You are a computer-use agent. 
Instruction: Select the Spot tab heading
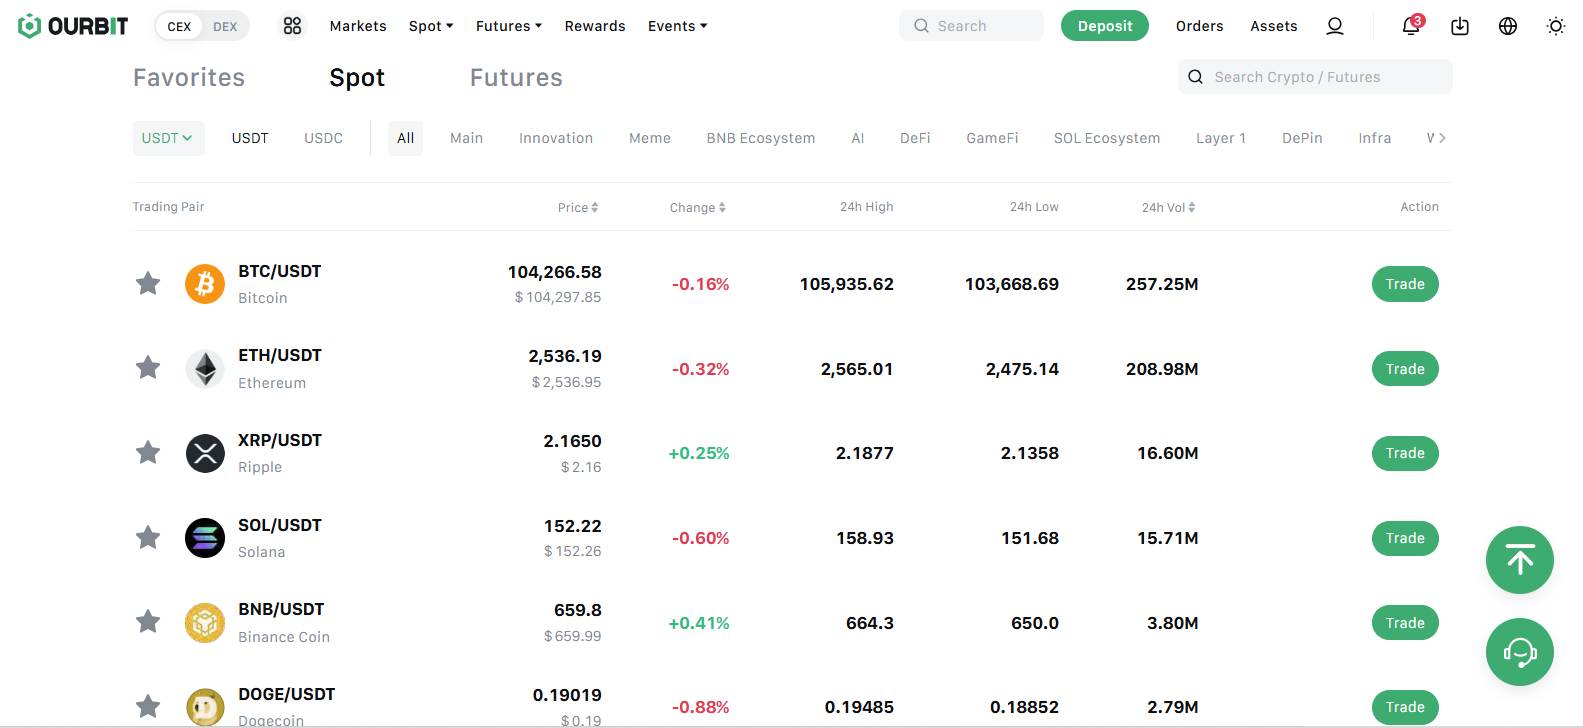357,78
